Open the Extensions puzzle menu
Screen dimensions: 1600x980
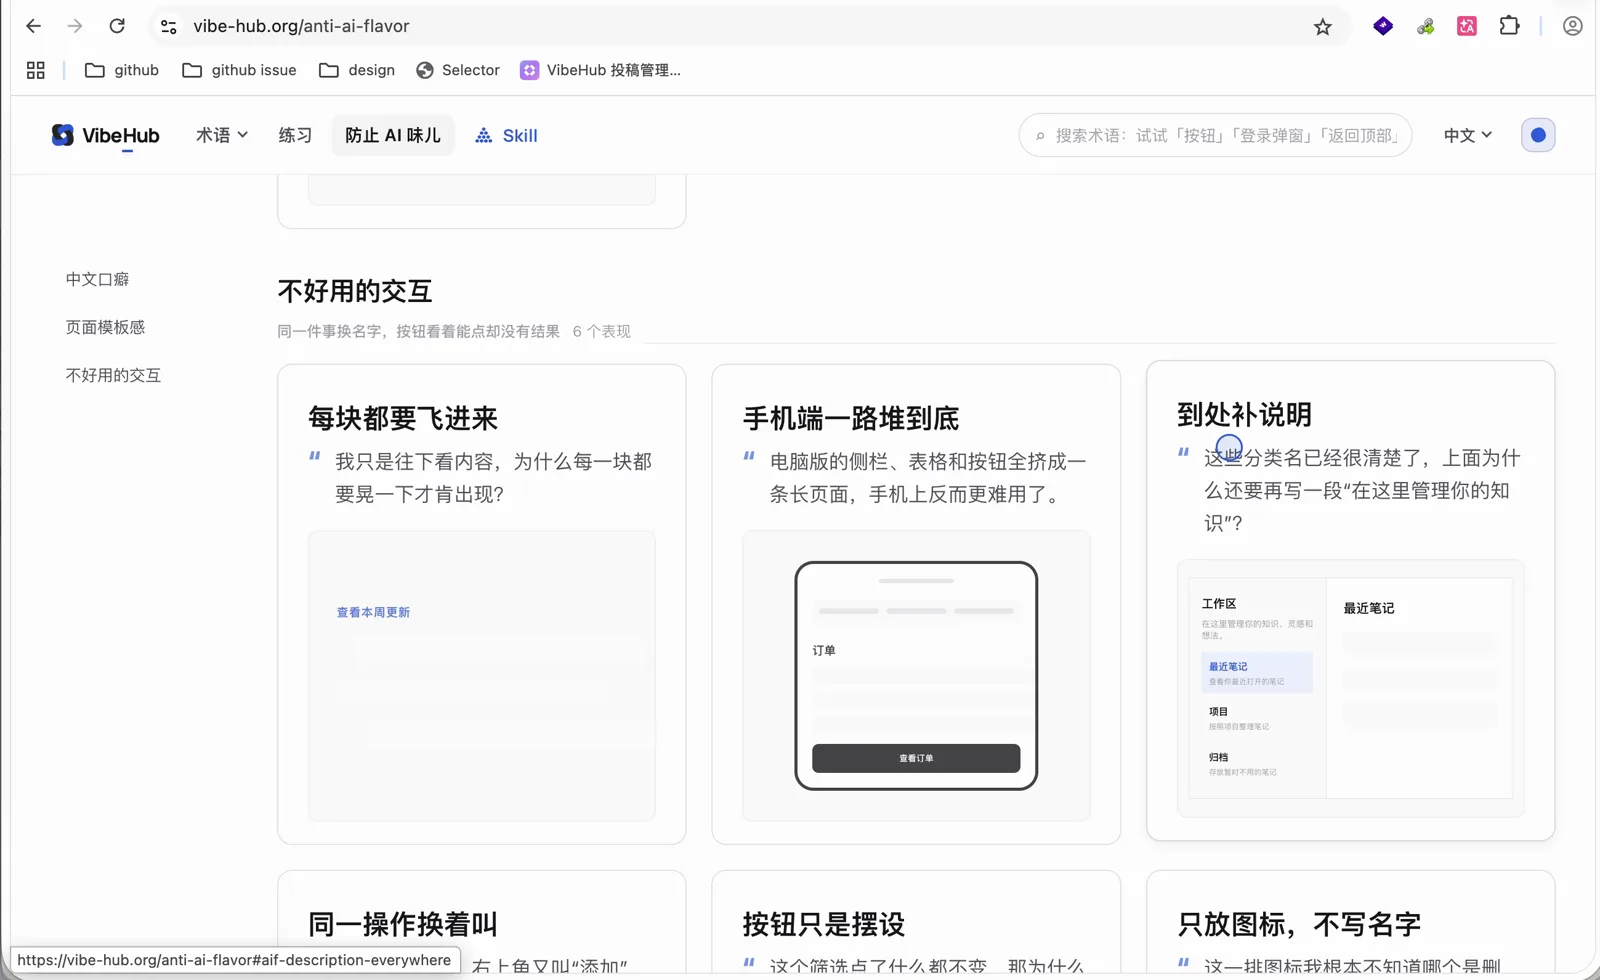point(1509,26)
